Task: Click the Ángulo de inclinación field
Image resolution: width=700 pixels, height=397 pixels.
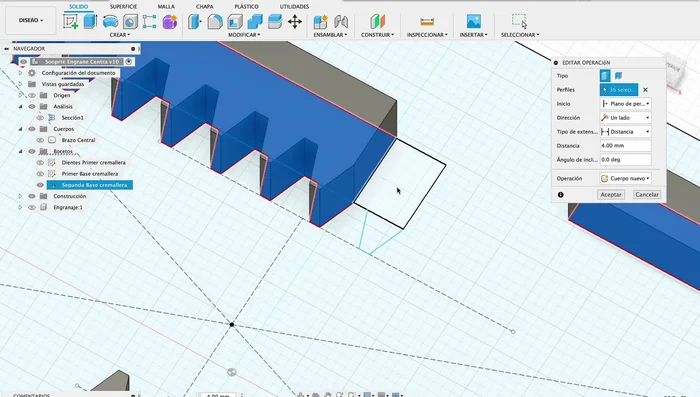Action: point(625,159)
